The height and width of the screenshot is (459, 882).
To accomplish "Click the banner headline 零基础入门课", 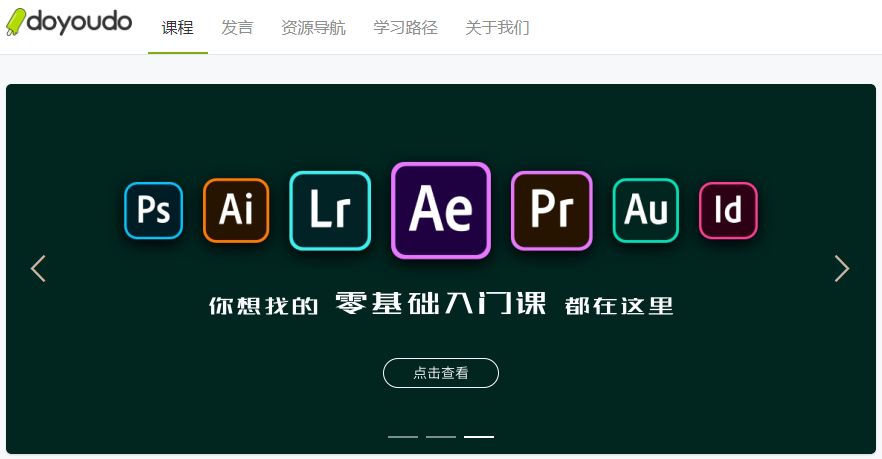I will [x=441, y=304].
